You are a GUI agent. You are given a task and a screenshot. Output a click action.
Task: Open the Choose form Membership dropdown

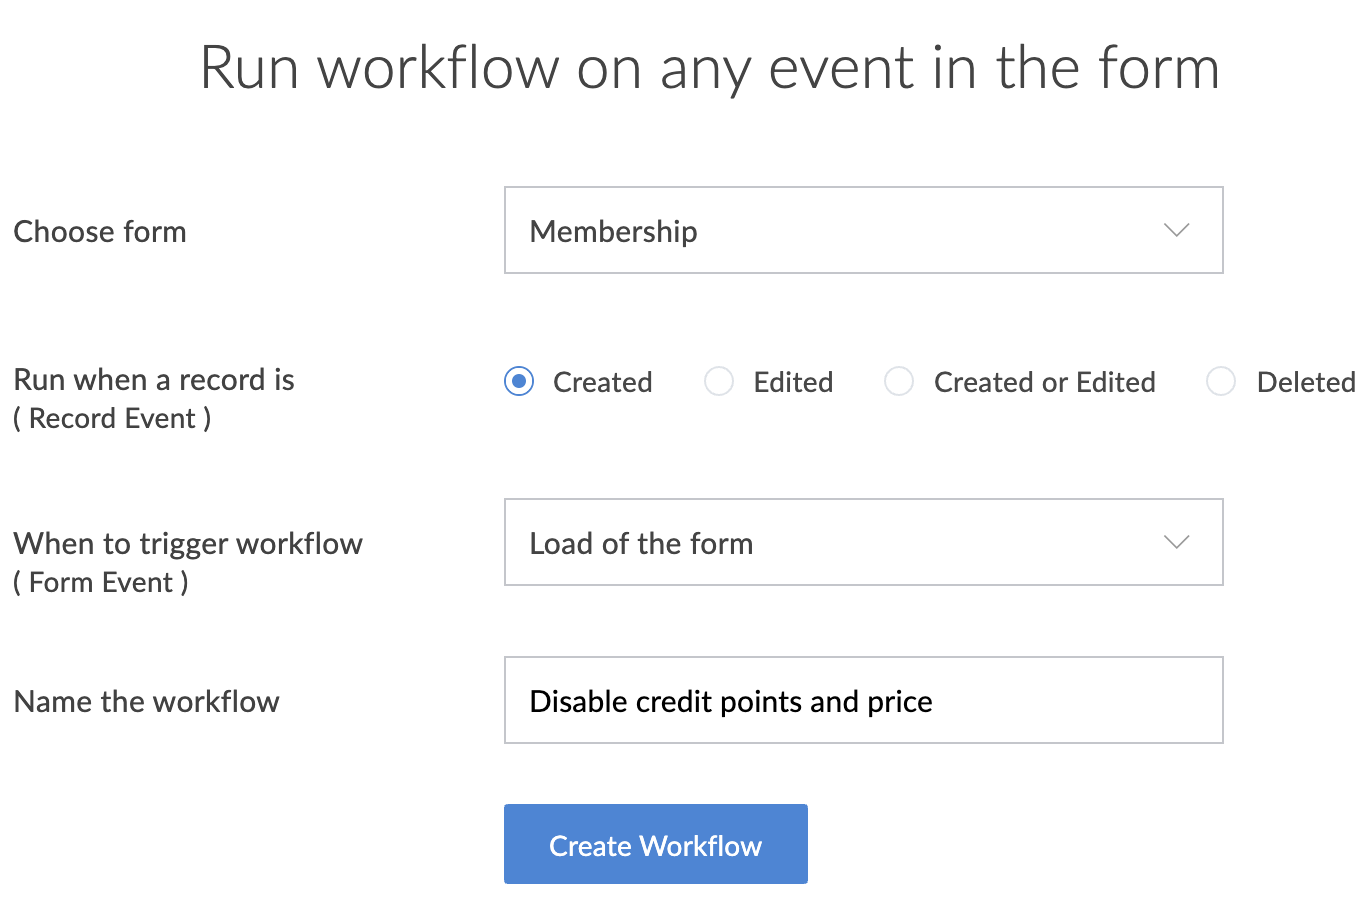pos(862,231)
